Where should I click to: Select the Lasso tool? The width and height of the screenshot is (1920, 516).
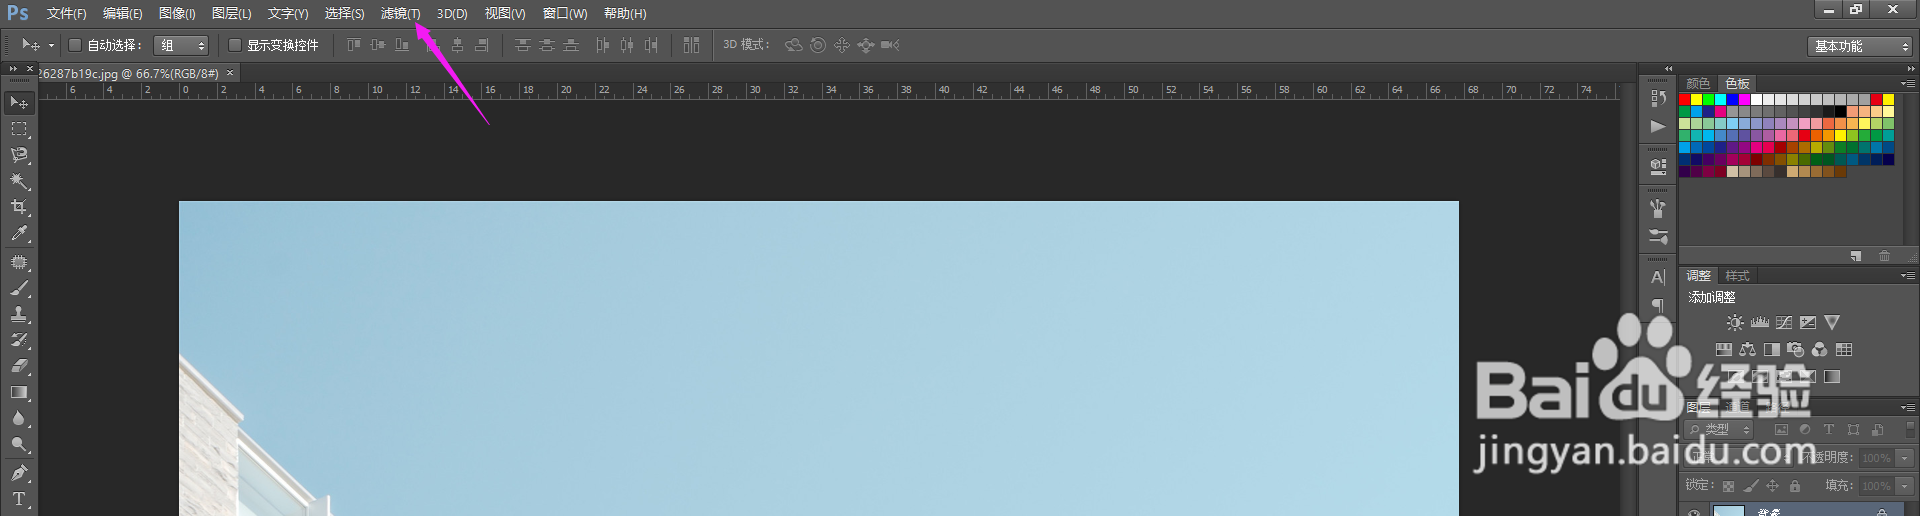[x=19, y=155]
